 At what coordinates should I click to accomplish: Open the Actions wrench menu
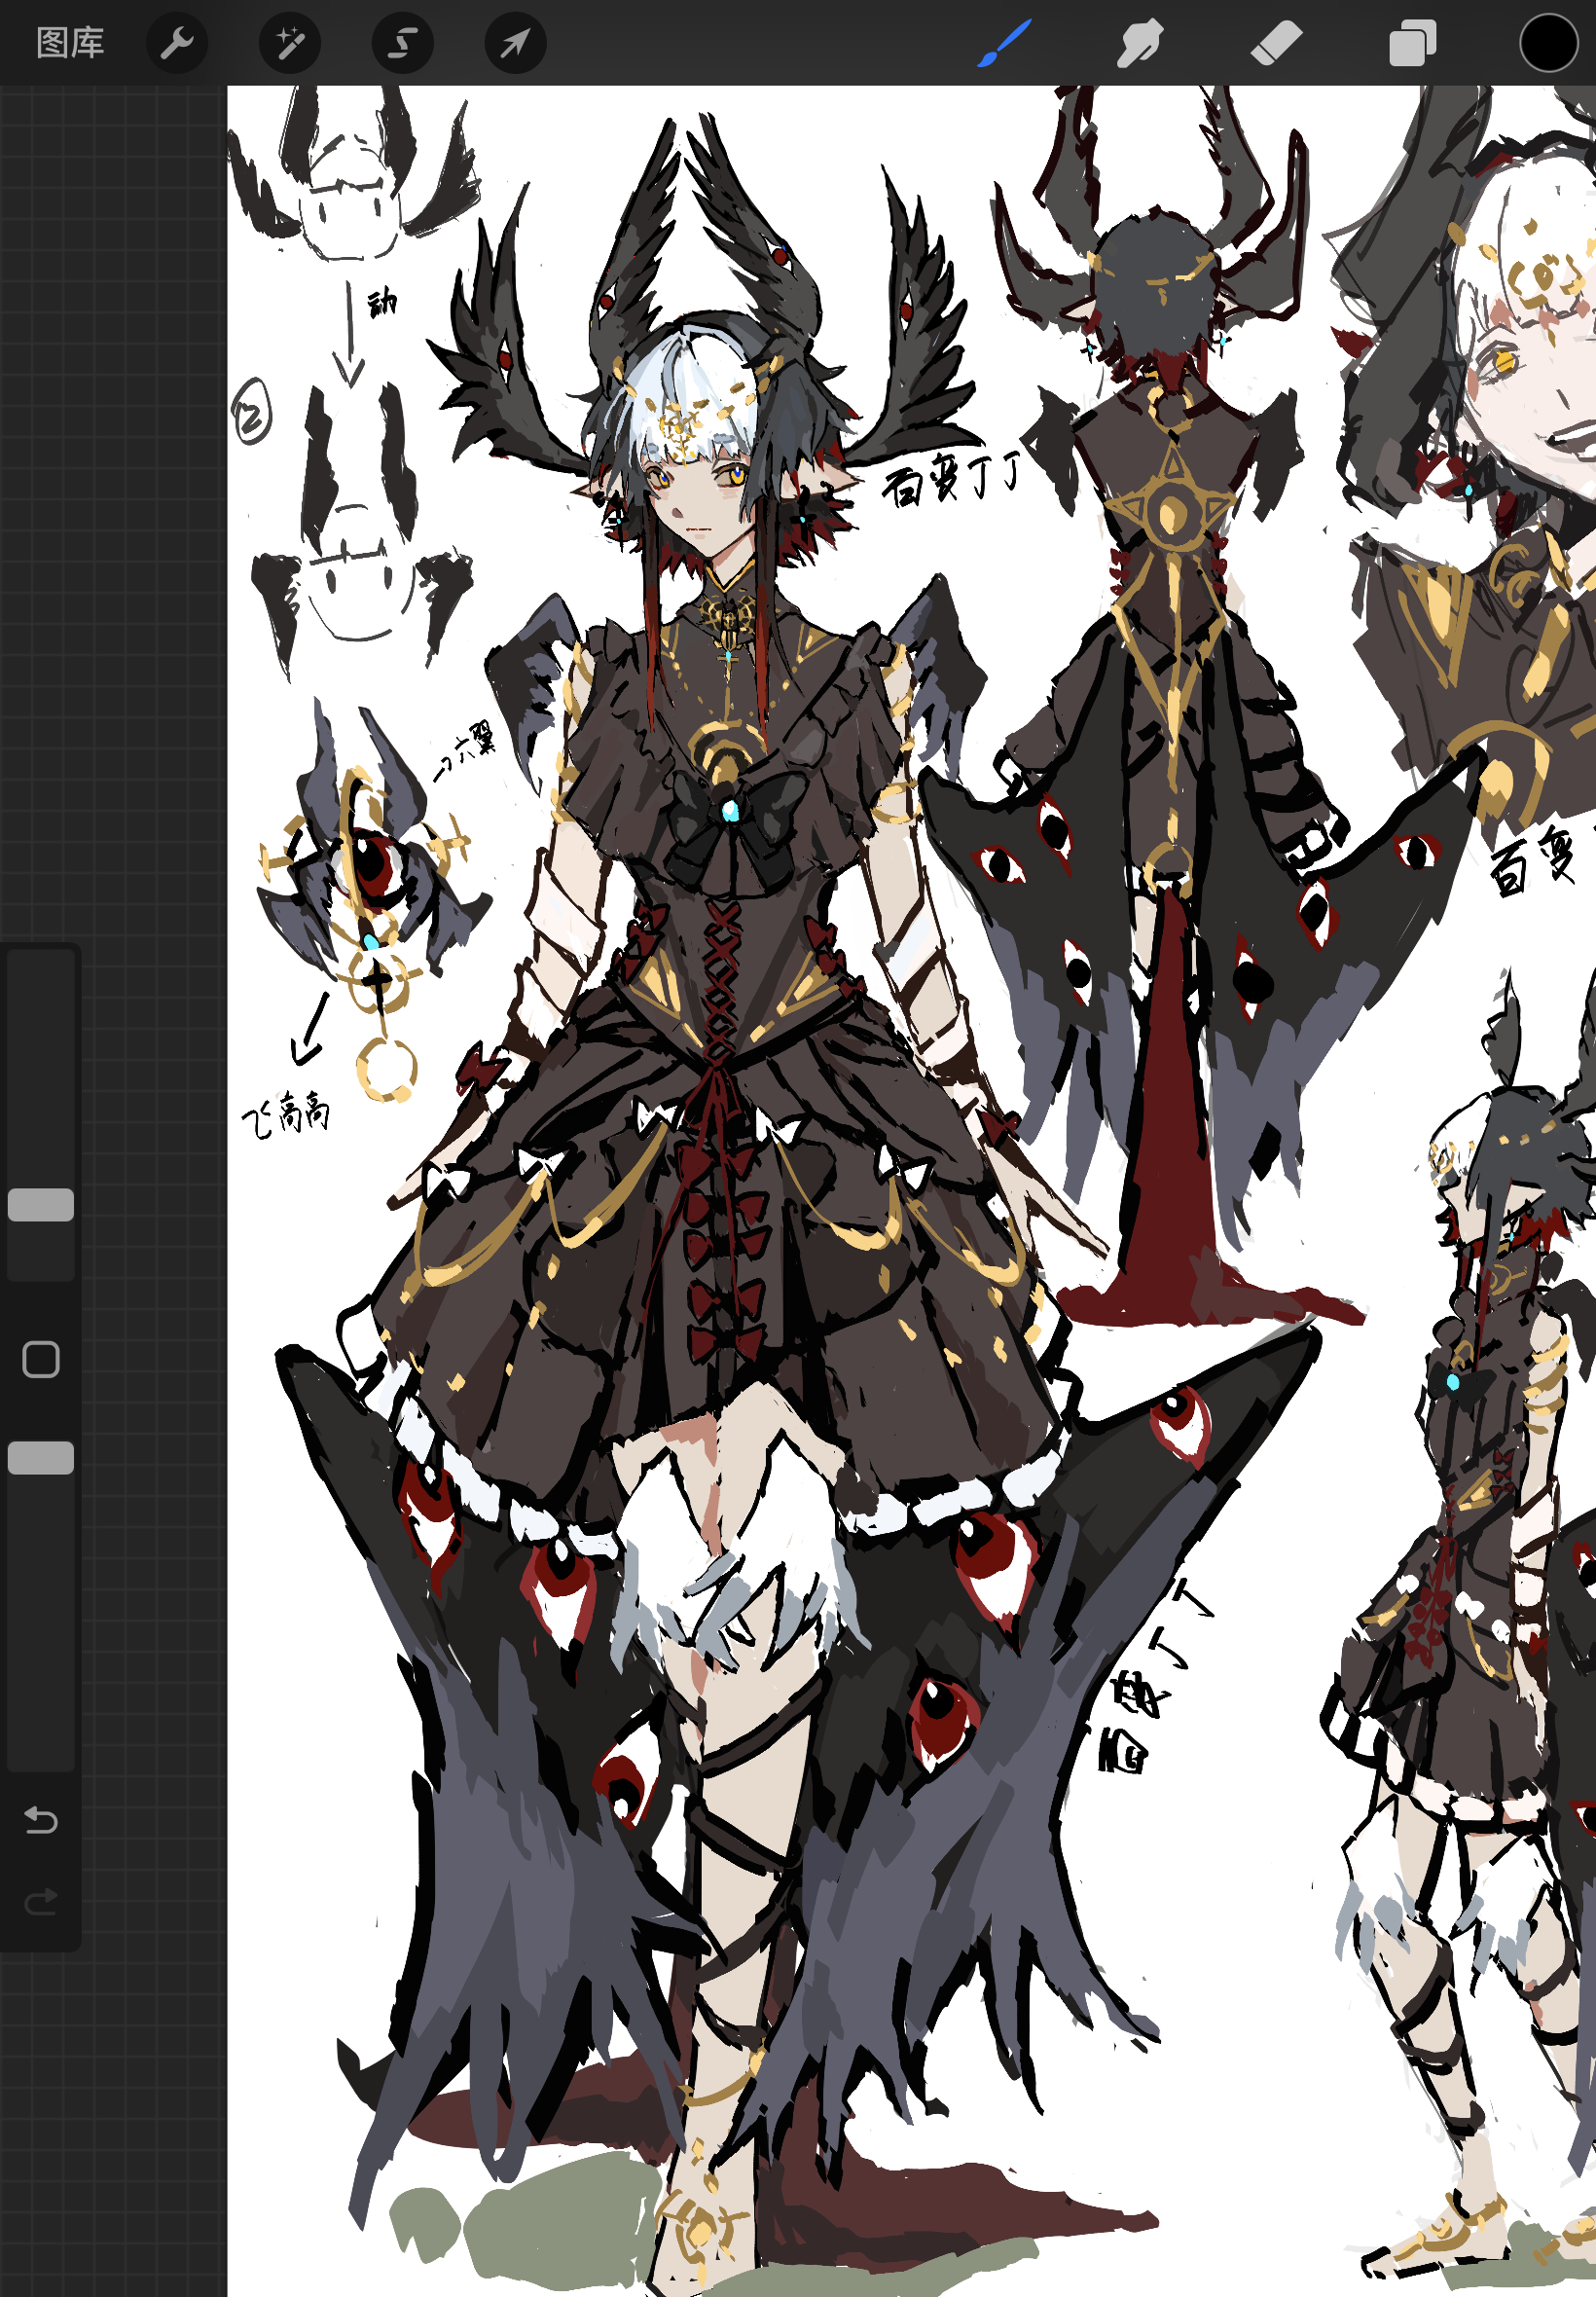click(177, 43)
